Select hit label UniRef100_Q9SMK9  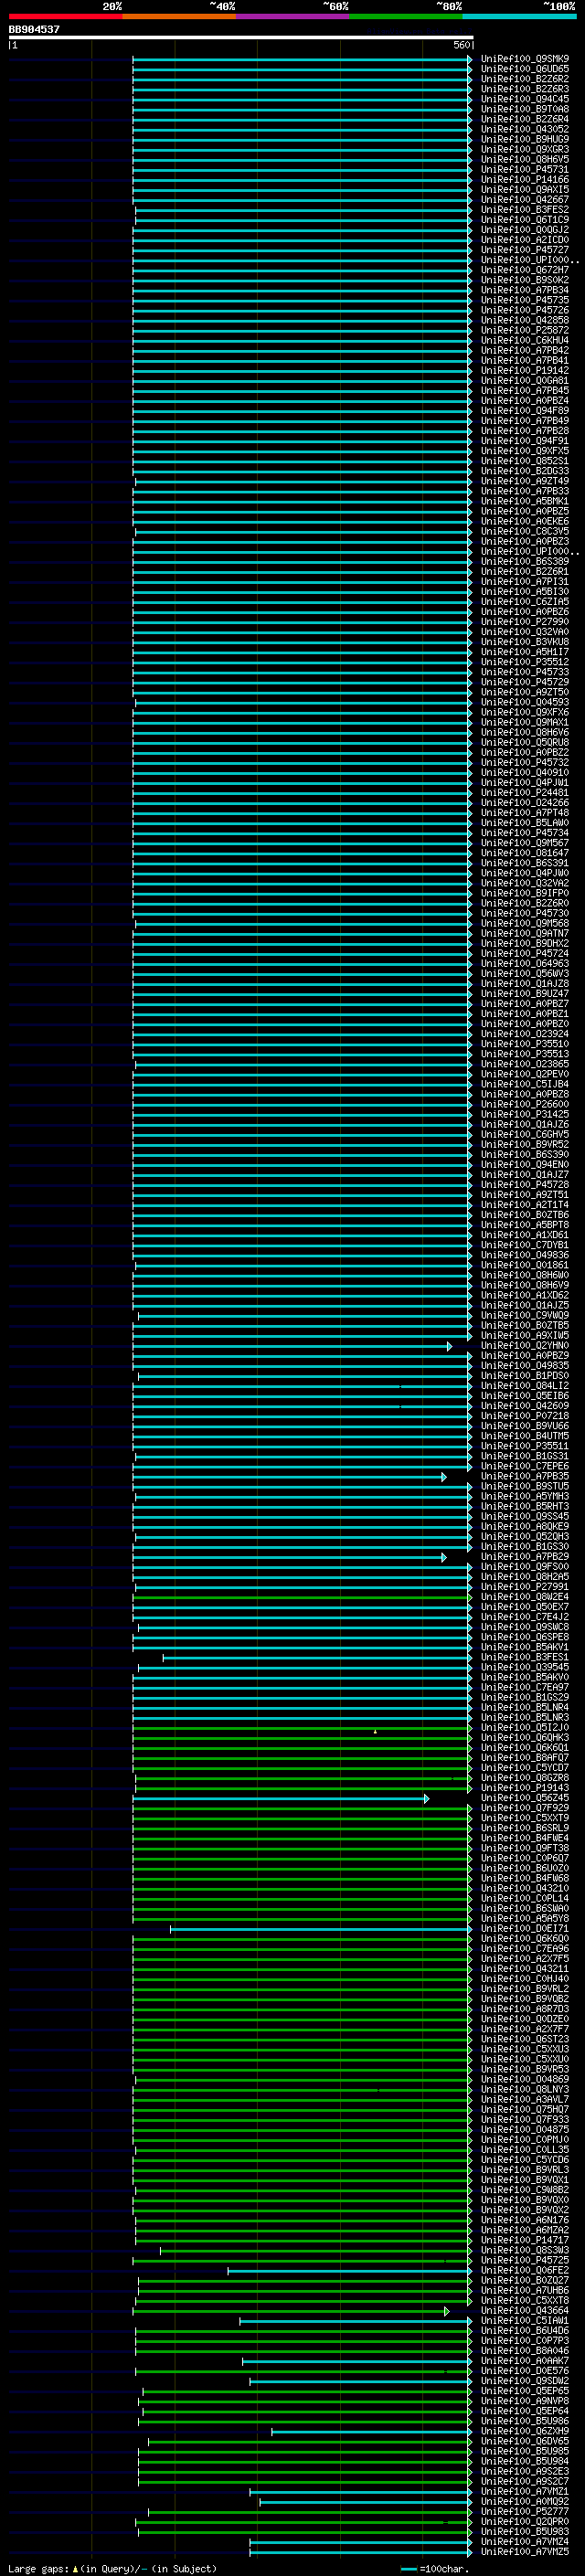[x=525, y=59]
